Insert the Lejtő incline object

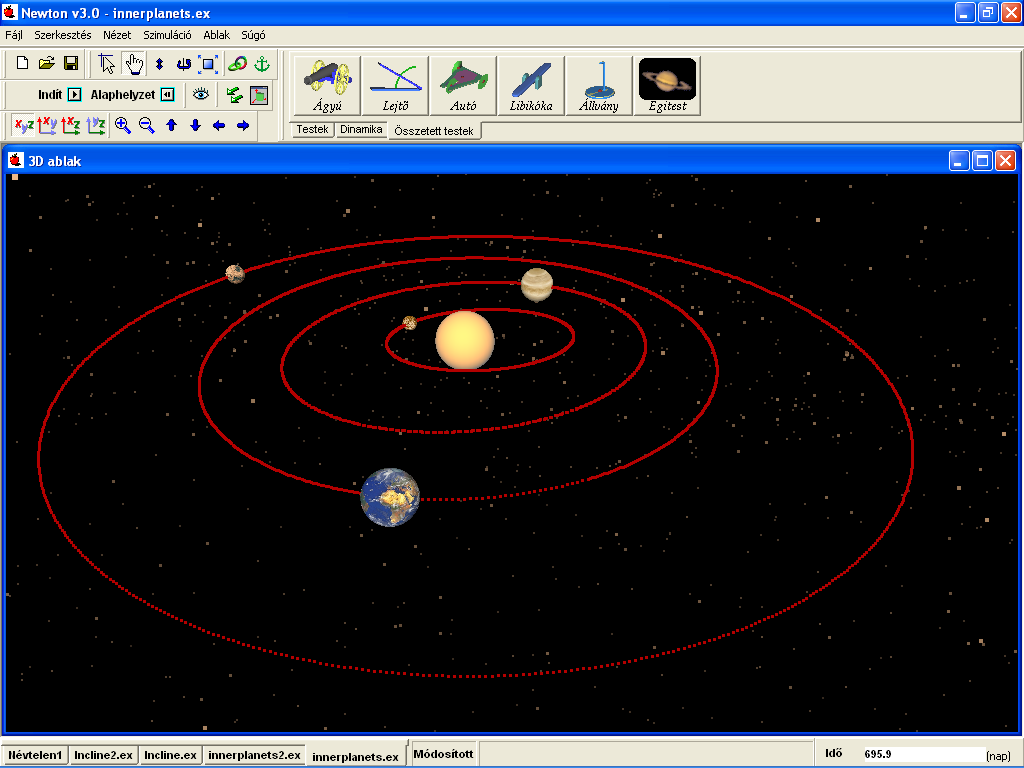point(395,86)
